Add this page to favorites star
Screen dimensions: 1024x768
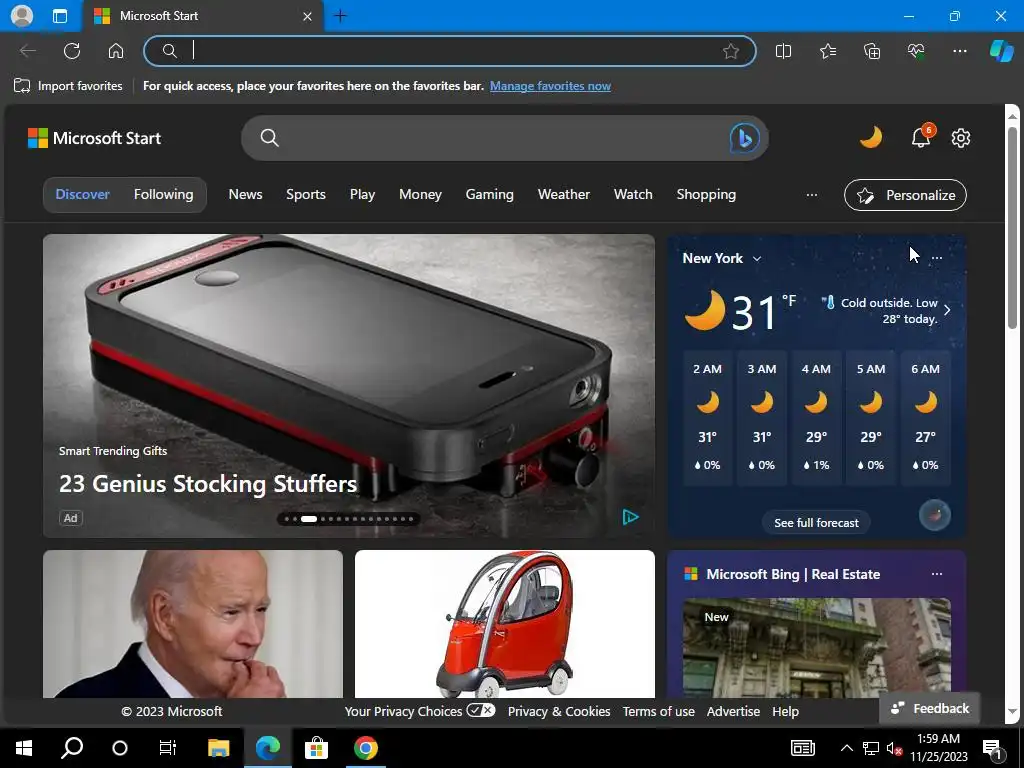[731, 51]
